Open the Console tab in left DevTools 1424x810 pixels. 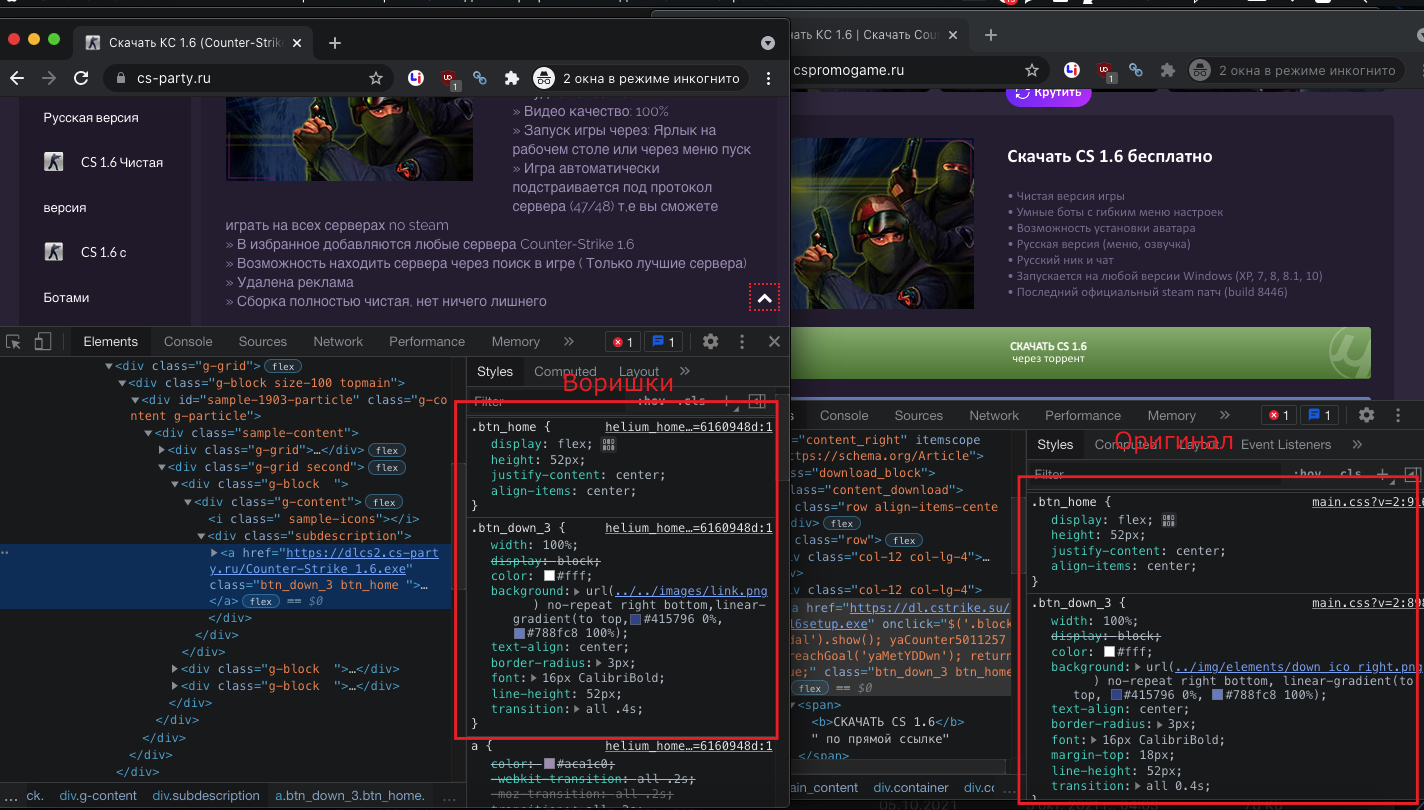tap(188, 342)
